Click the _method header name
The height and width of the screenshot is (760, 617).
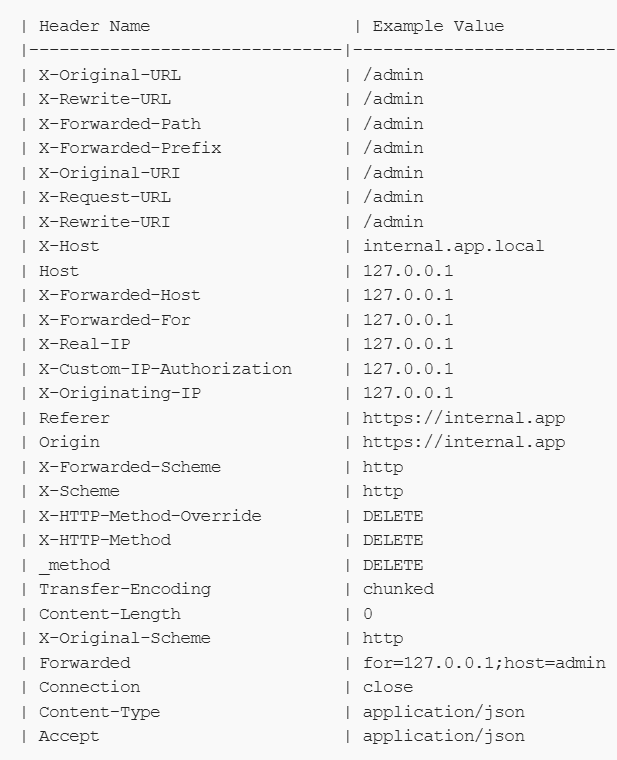pyautogui.click(x=74, y=565)
